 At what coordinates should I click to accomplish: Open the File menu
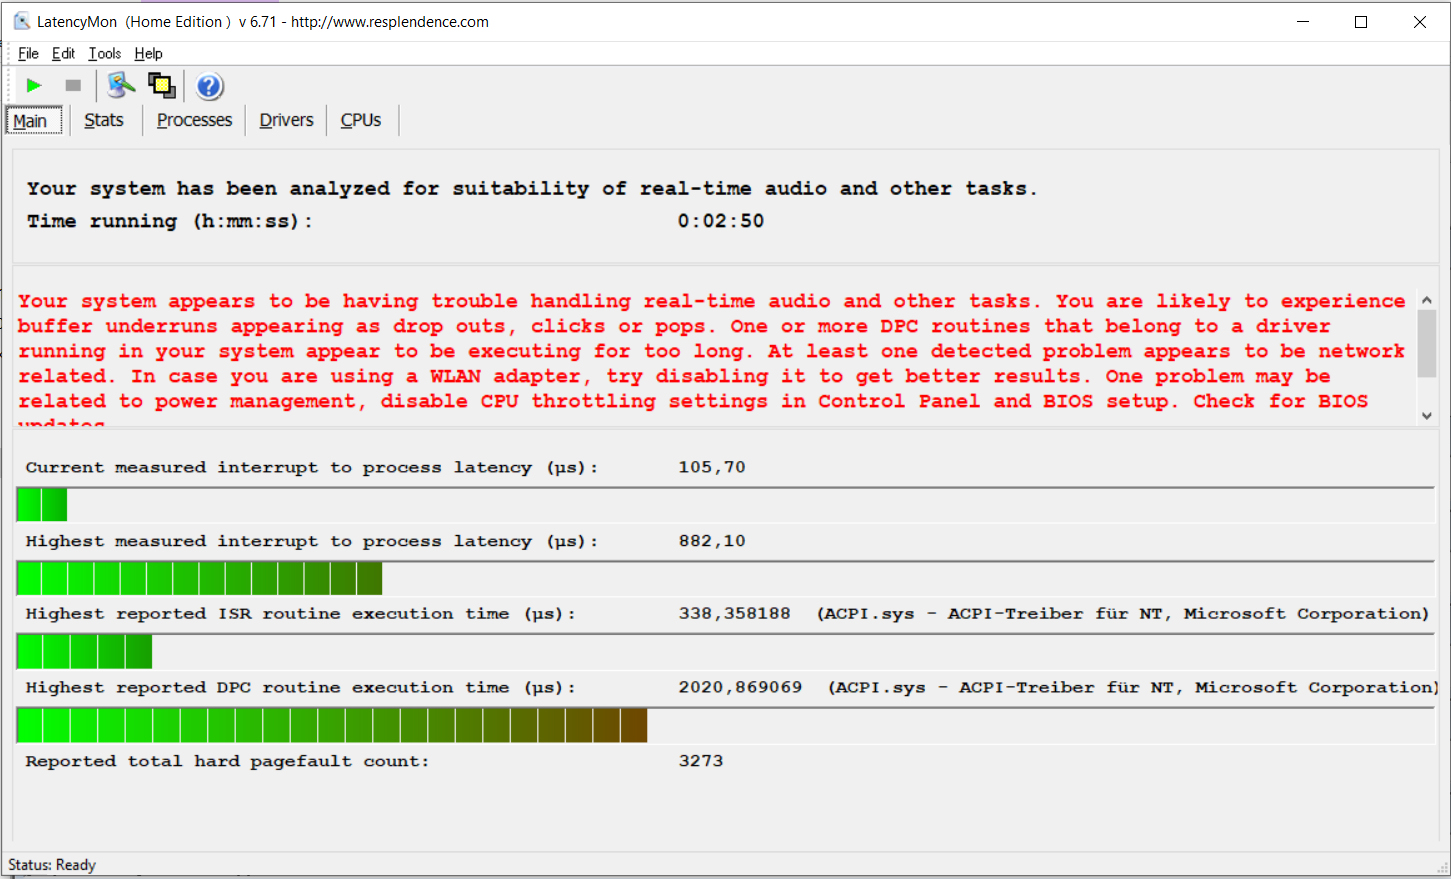28,54
